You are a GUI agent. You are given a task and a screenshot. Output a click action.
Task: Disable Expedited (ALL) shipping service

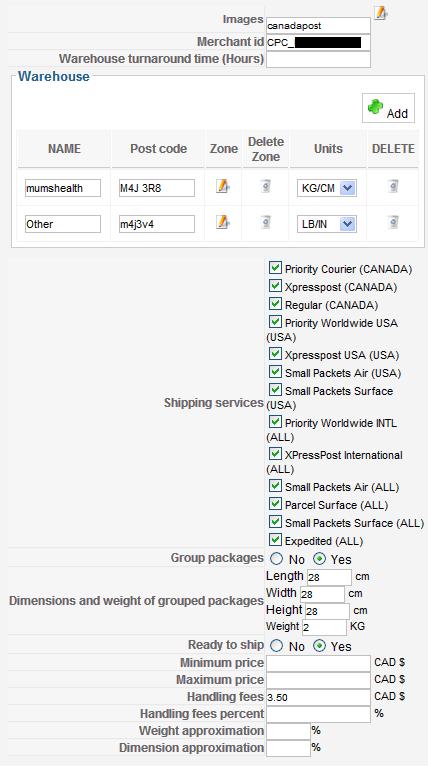[x=275, y=540]
